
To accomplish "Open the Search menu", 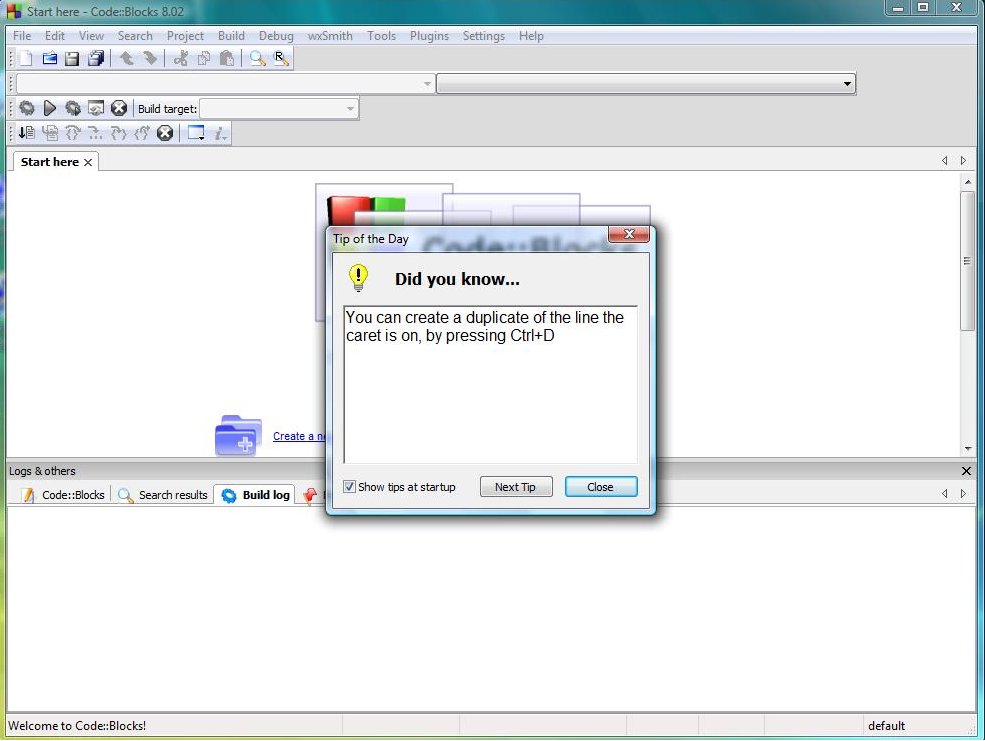I will [135, 36].
